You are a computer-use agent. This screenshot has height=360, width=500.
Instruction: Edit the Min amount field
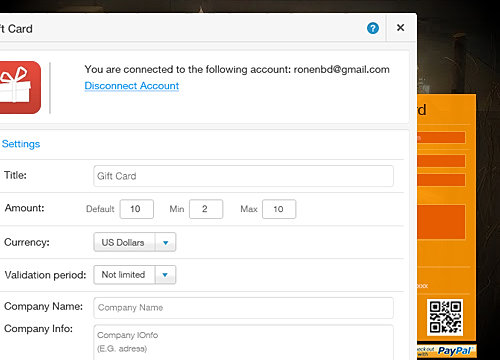tap(206, 209)
